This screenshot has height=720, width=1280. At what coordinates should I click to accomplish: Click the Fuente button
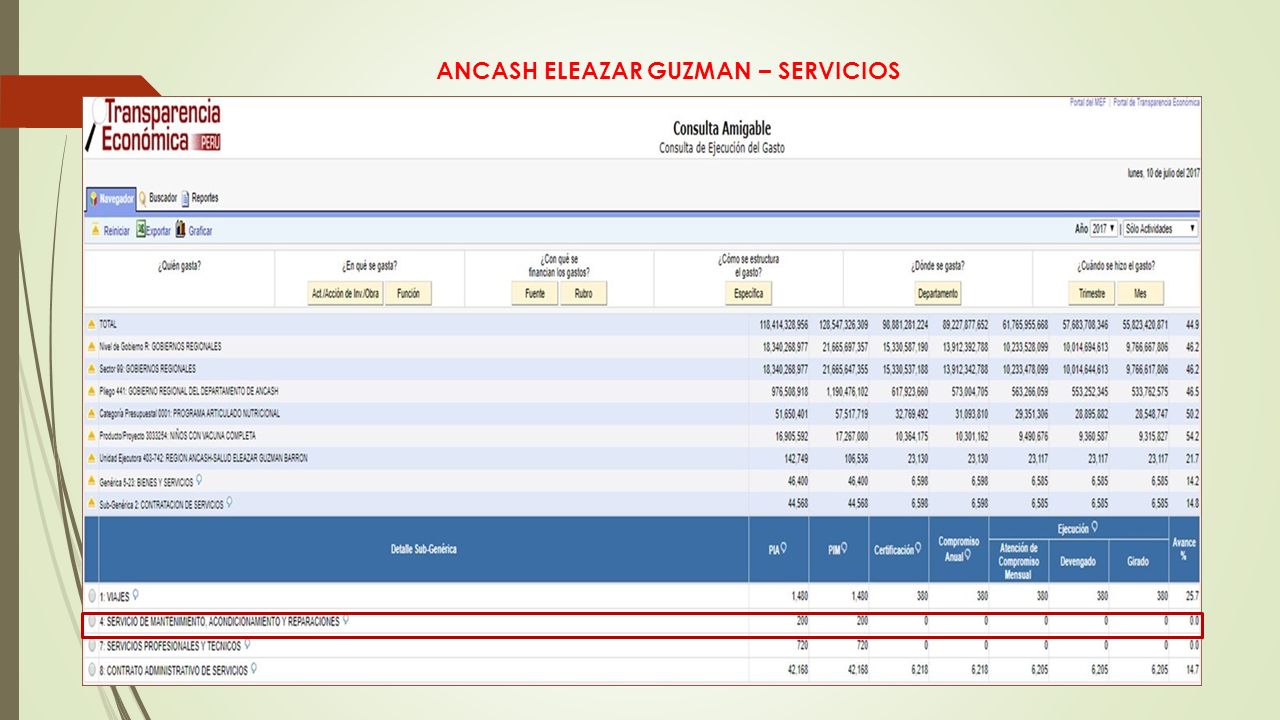point(535,294)
